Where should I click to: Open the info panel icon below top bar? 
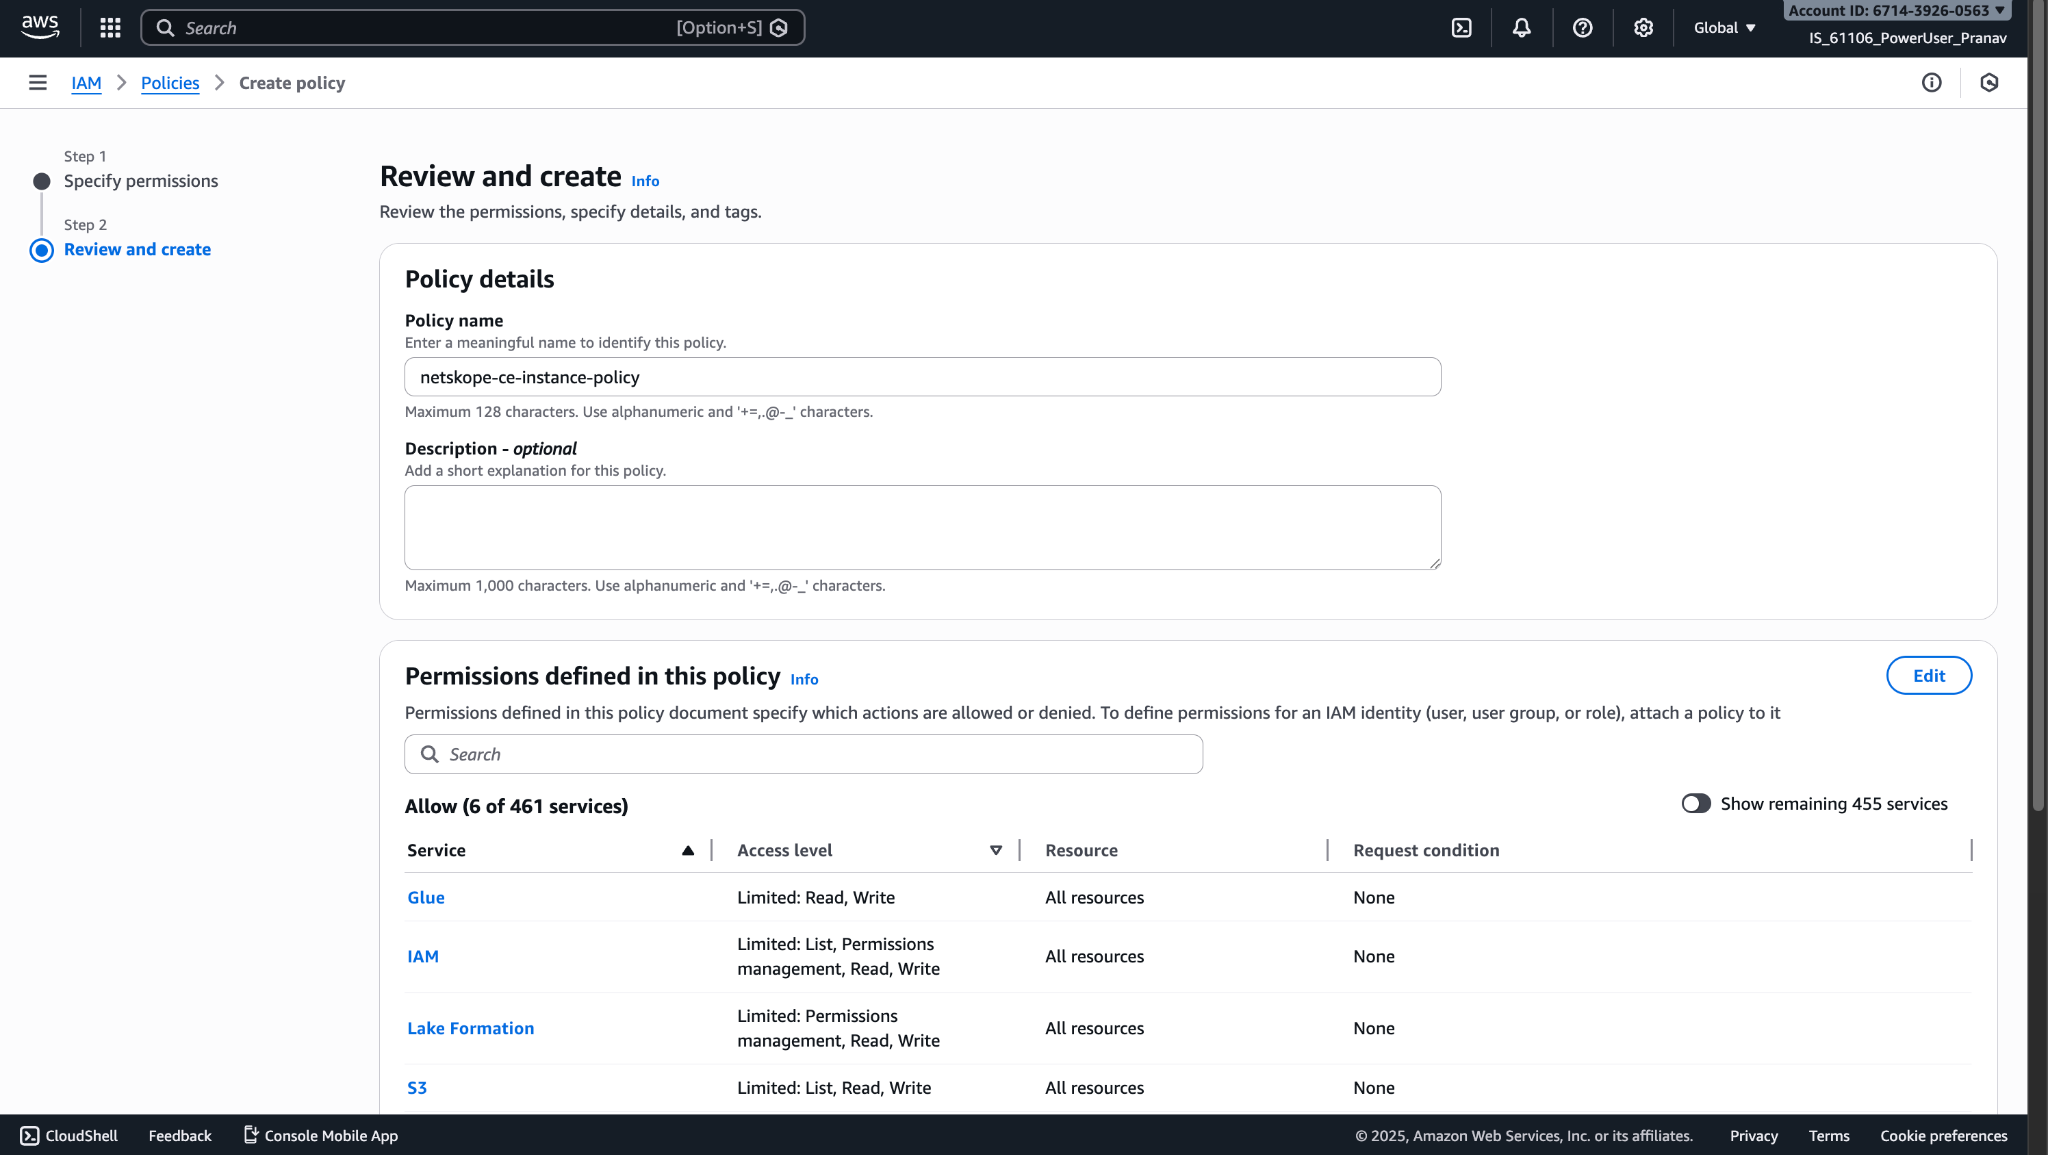pos(1931,83)
